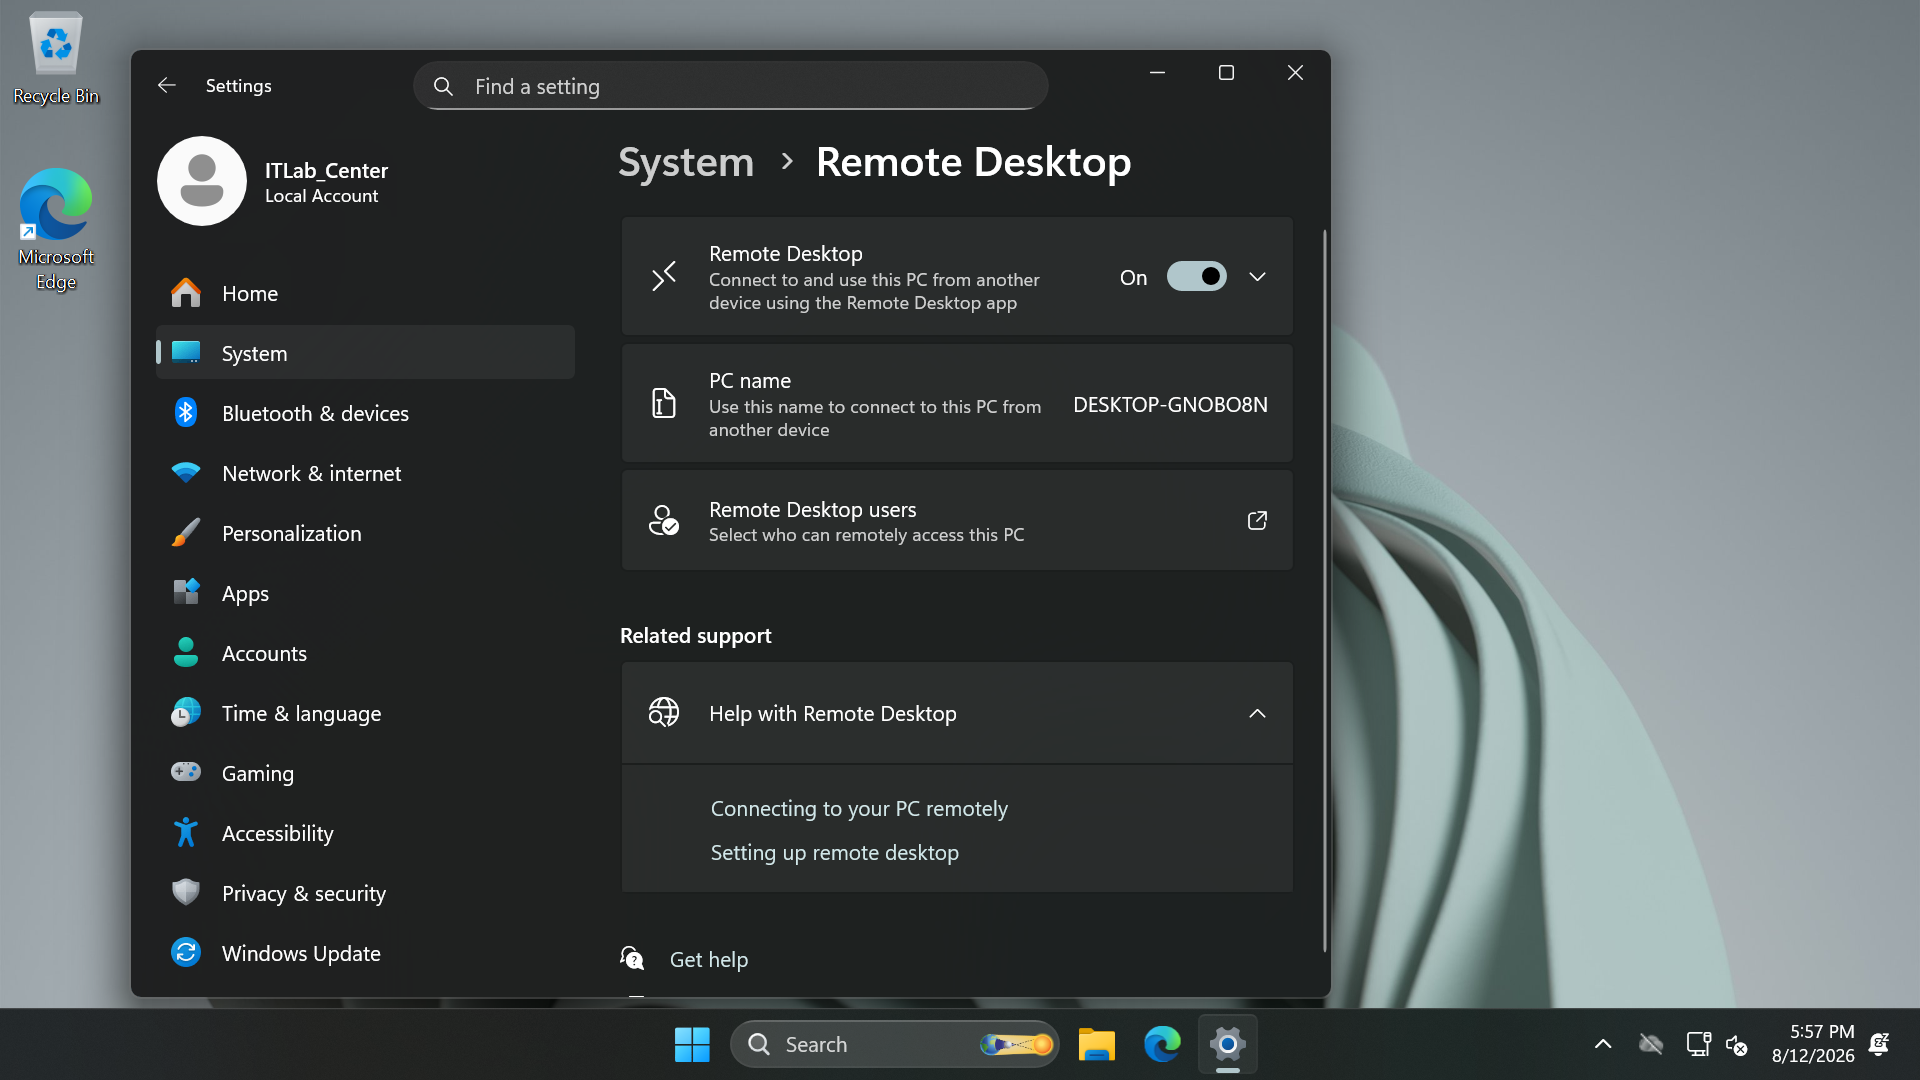Open the clock showing 5:57 PM
Image resolution: width=1920 pixels, height=1080 pixels.
(1813, 1043)
